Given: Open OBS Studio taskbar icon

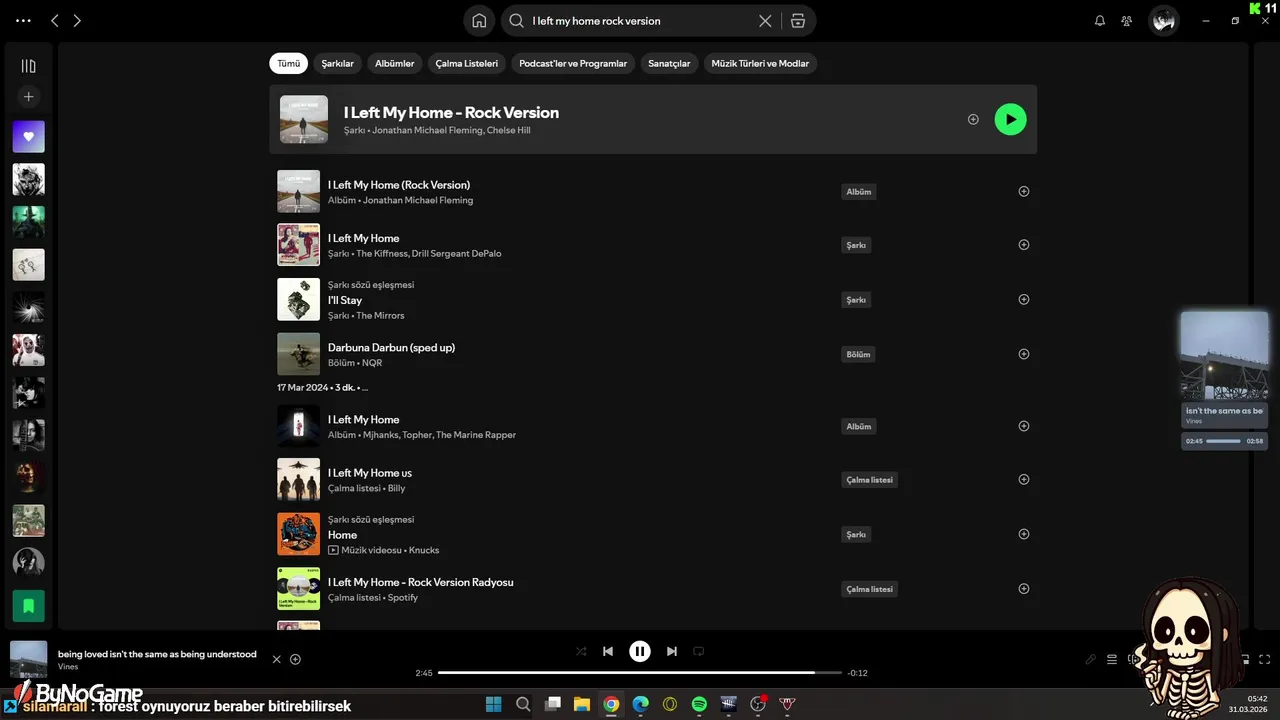Looking at the screenshot, I should [x=758, y=704].
